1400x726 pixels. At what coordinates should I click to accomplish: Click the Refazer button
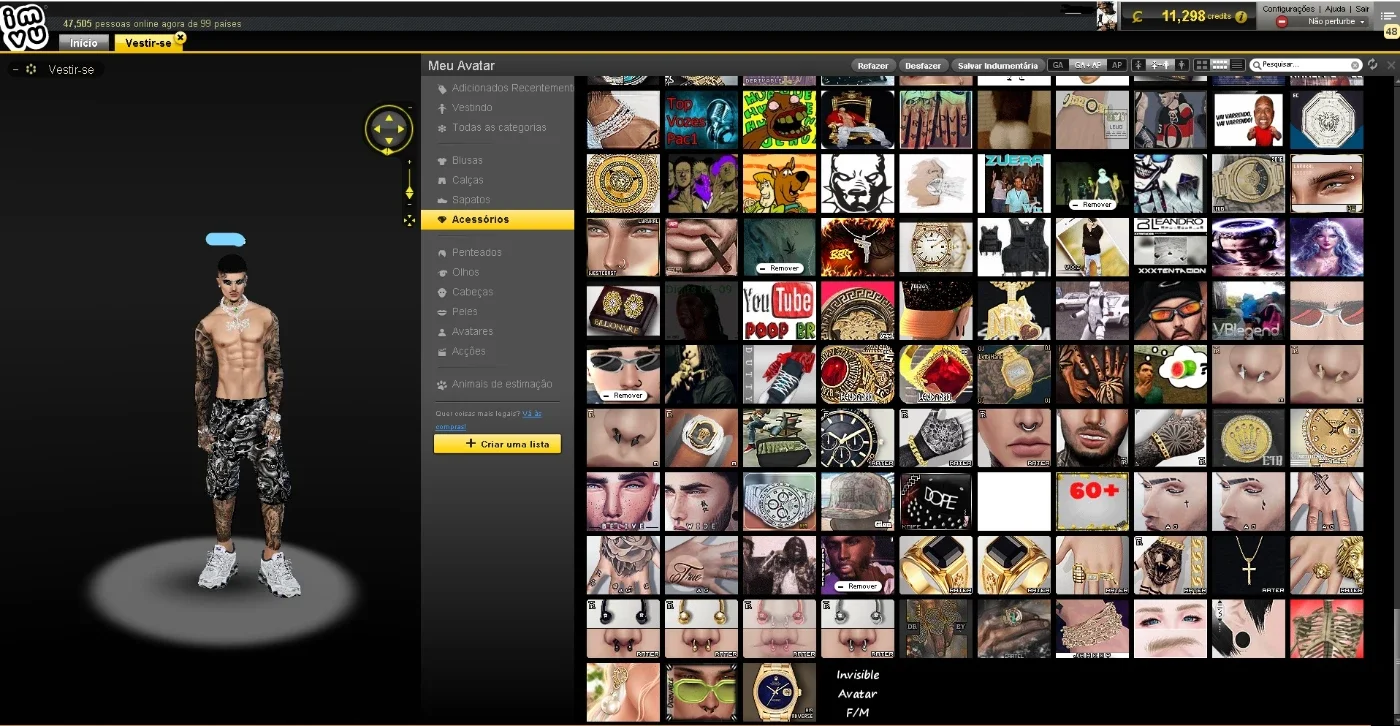[872, 66]
